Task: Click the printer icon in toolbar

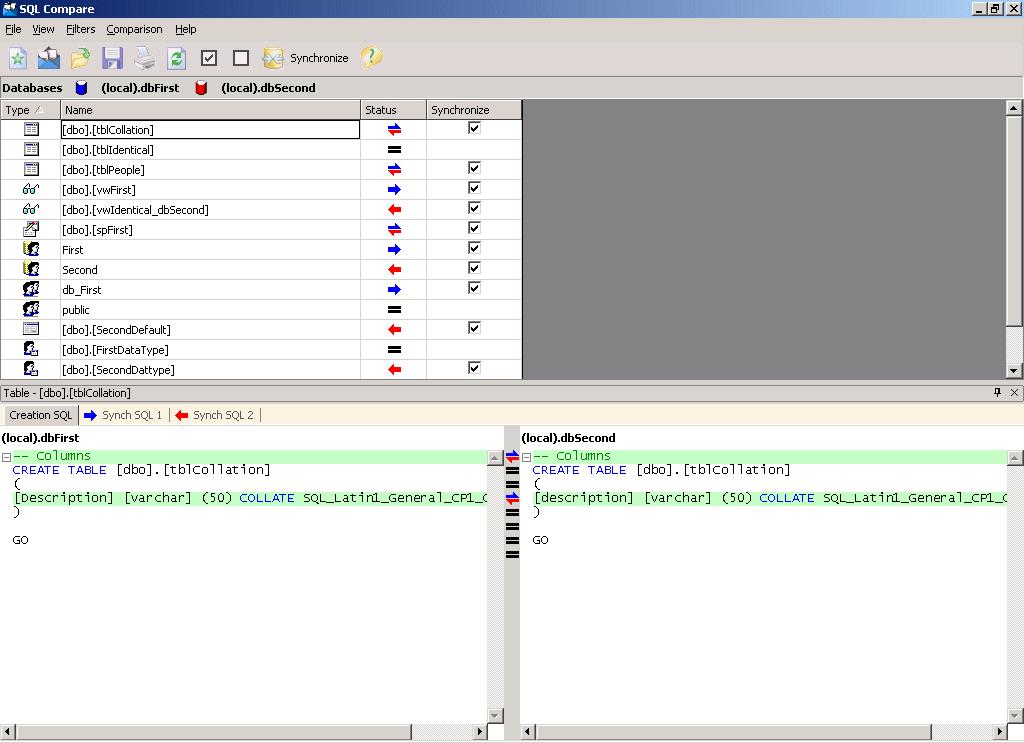Action: tap(145, 58)
